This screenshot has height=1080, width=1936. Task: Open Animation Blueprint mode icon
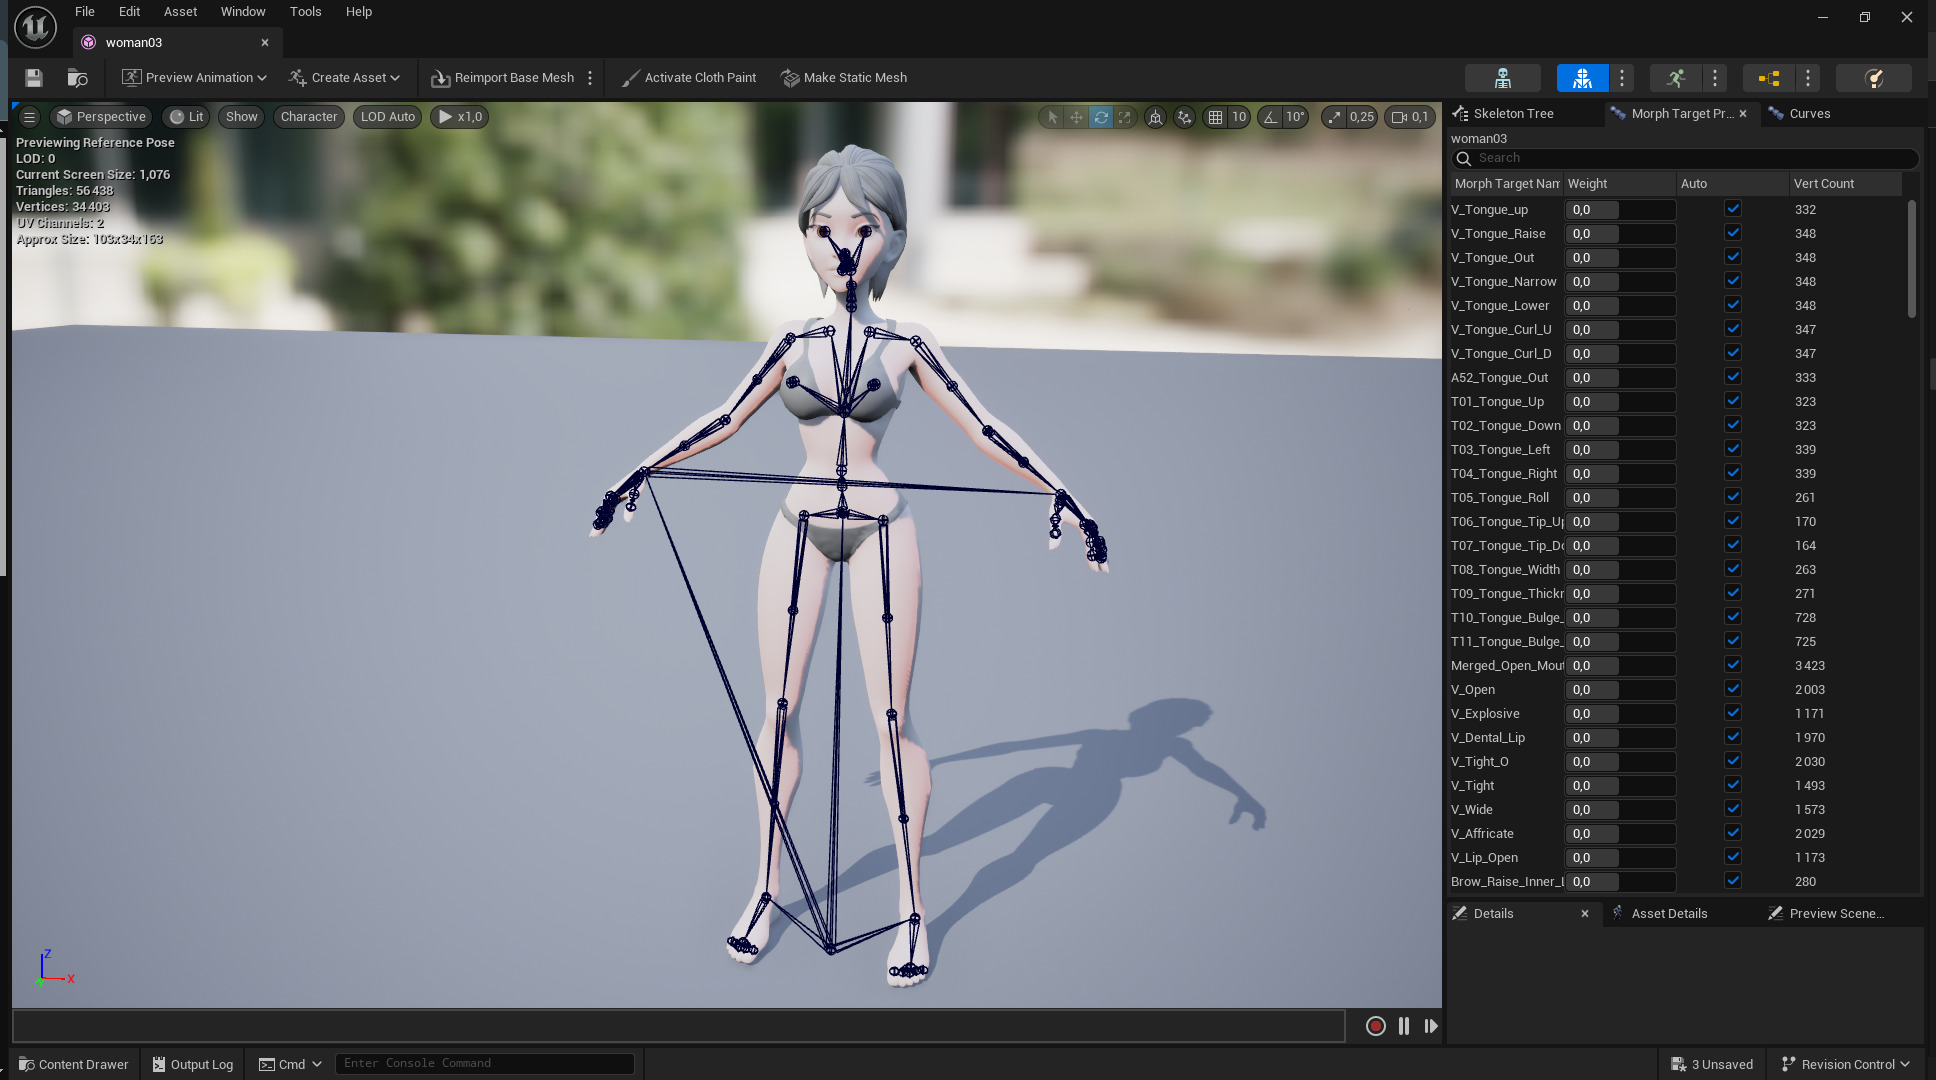[x=1768, y=78]
